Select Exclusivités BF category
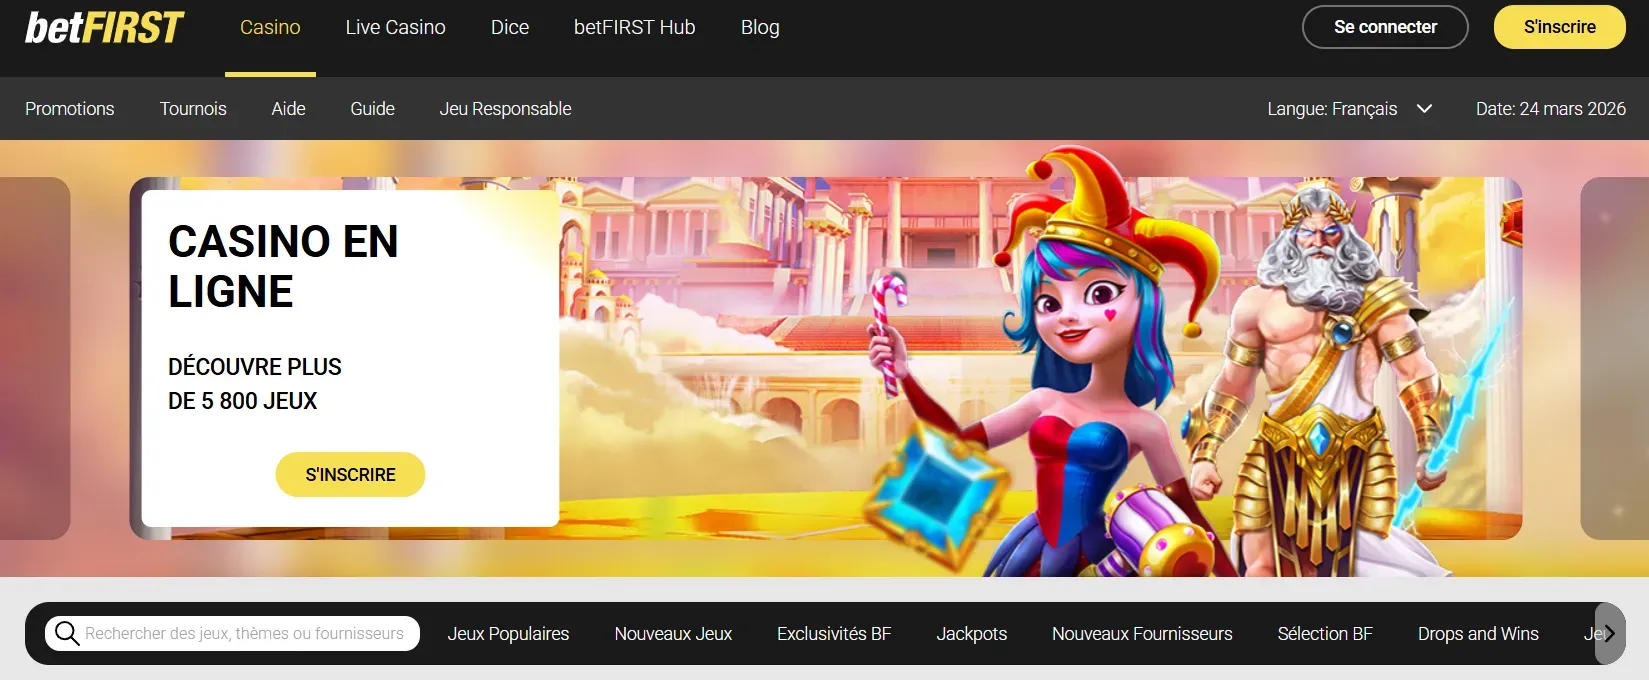 pyautogui.click(x=834, y=634)
